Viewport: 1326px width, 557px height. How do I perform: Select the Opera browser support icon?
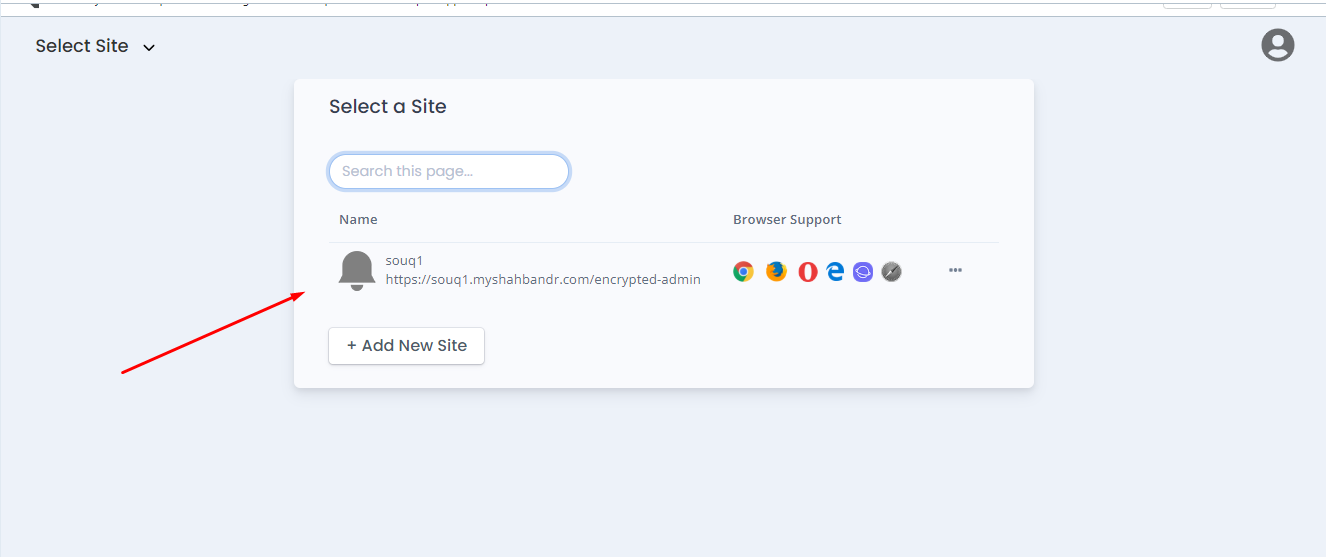tap(808, 271)
